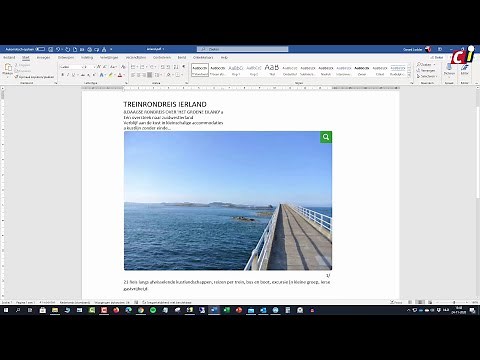480x360 pixels.
Task: Click the Align left icon
Action: click(x=133, y=75)
